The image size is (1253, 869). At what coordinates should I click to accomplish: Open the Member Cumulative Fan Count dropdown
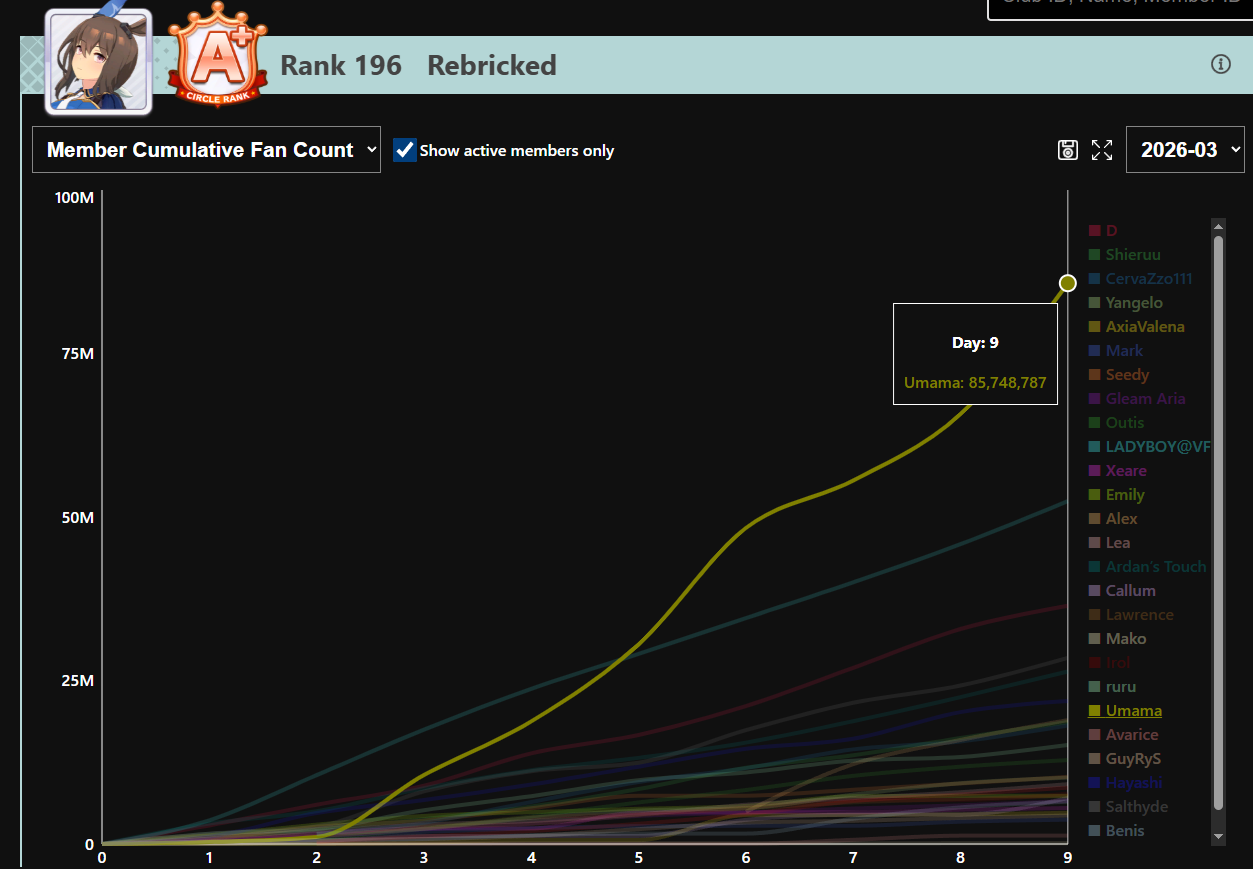tap(206, 149)
